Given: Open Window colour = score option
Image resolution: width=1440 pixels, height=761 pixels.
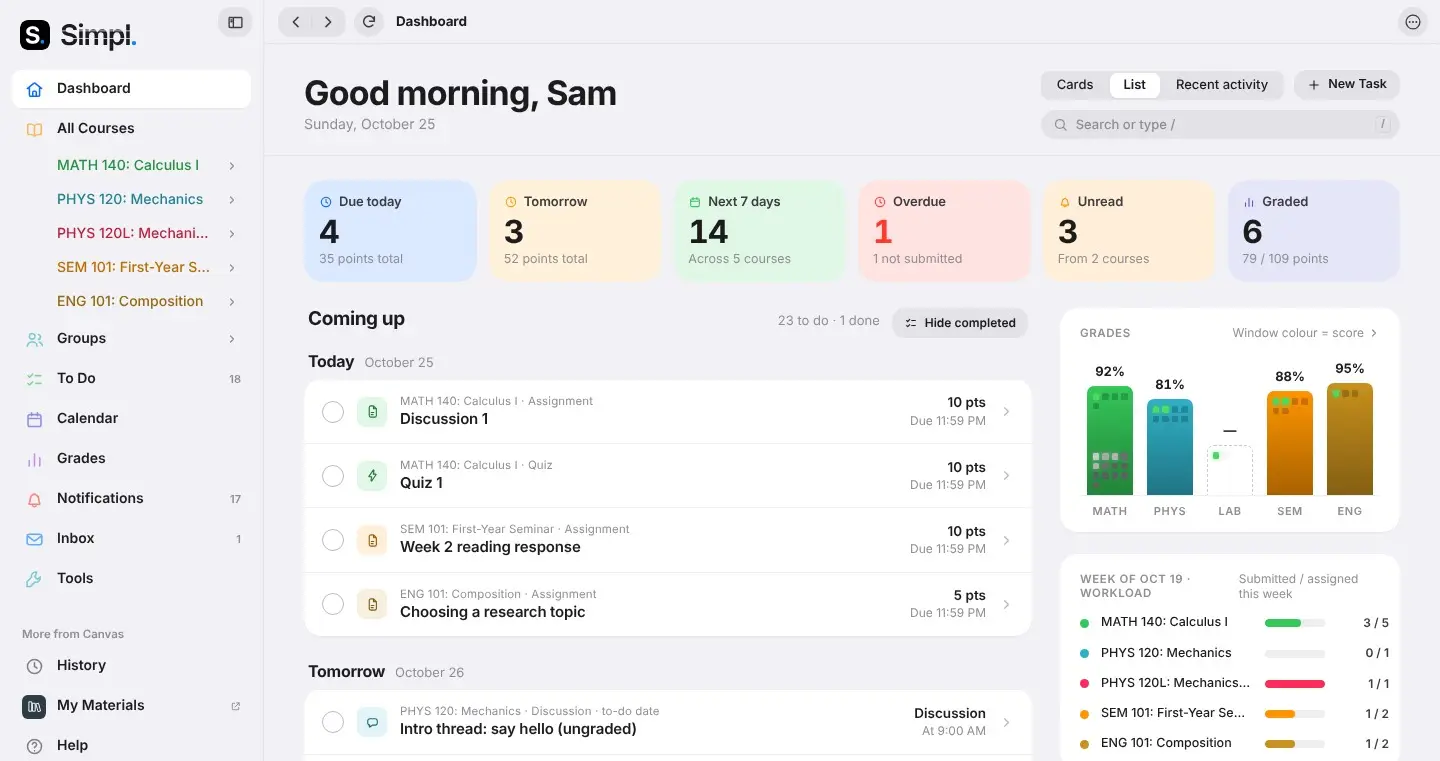Looking at the screenshot, I should coord(1305,333).
